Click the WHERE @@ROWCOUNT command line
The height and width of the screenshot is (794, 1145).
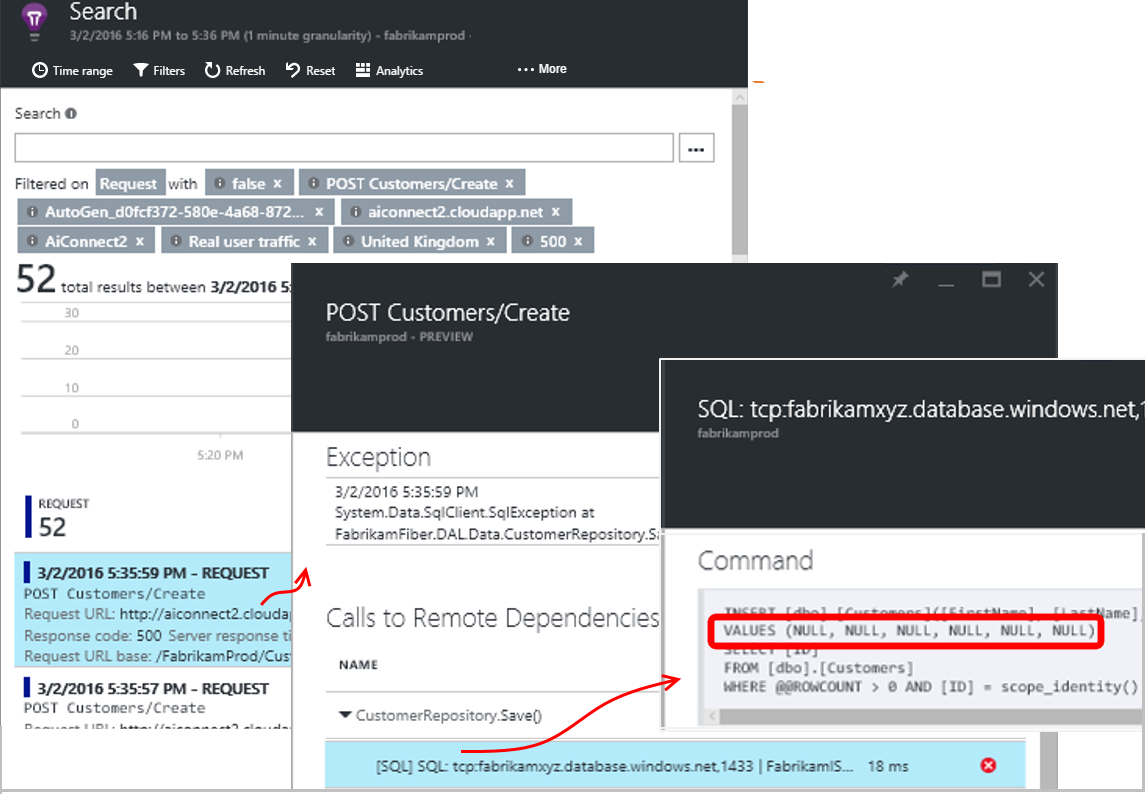930,687
